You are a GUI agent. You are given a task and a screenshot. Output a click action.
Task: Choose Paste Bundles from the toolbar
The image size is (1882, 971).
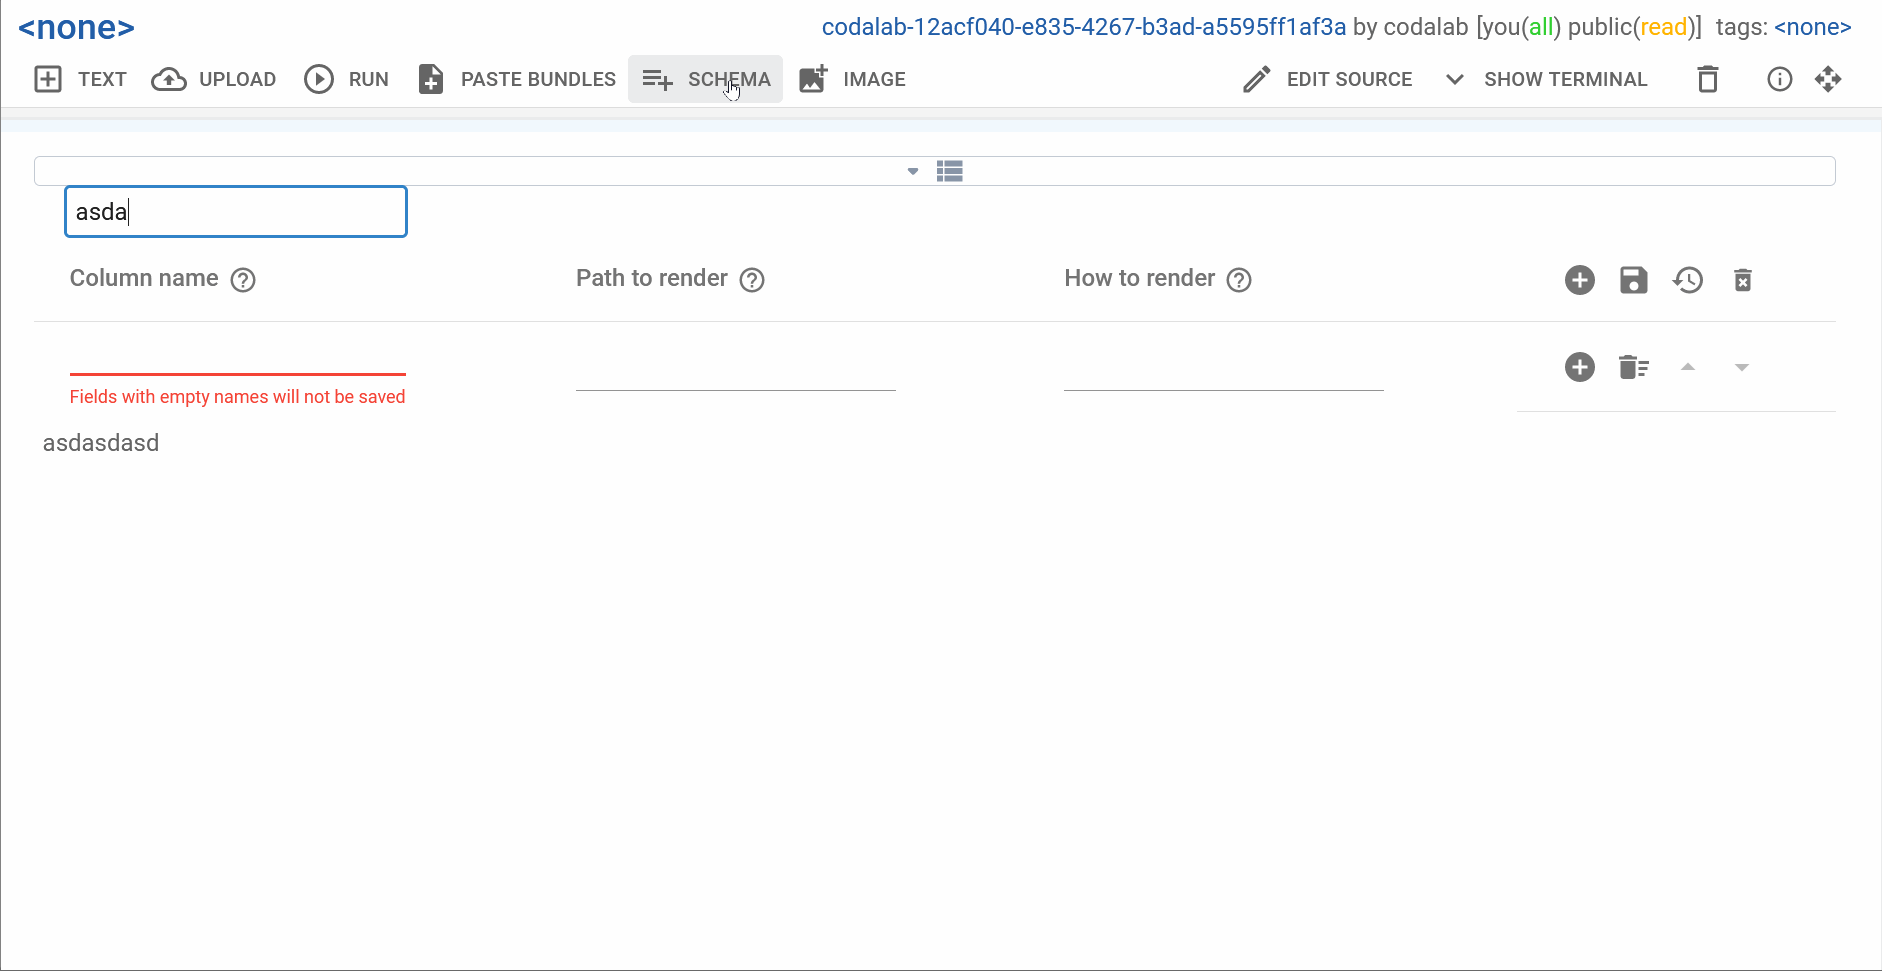pyautogui.click(x=516, y=79)
